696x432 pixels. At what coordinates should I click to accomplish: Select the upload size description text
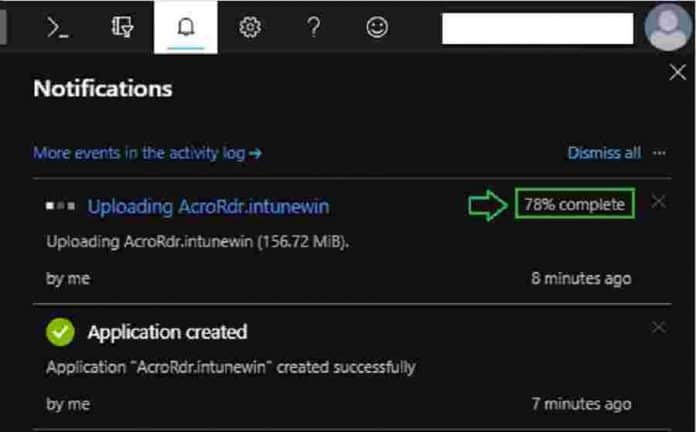(x=198, y=242)
